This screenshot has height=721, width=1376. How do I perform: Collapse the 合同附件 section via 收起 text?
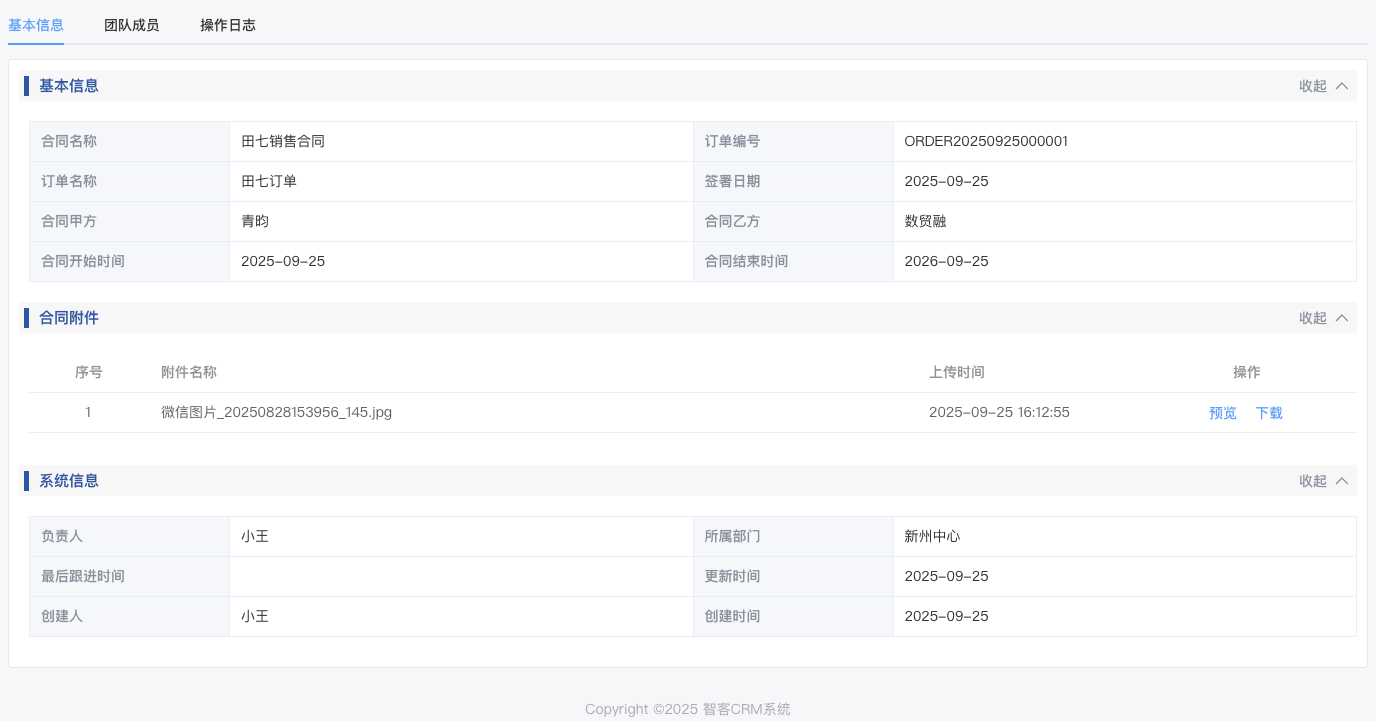[1312, 318]
